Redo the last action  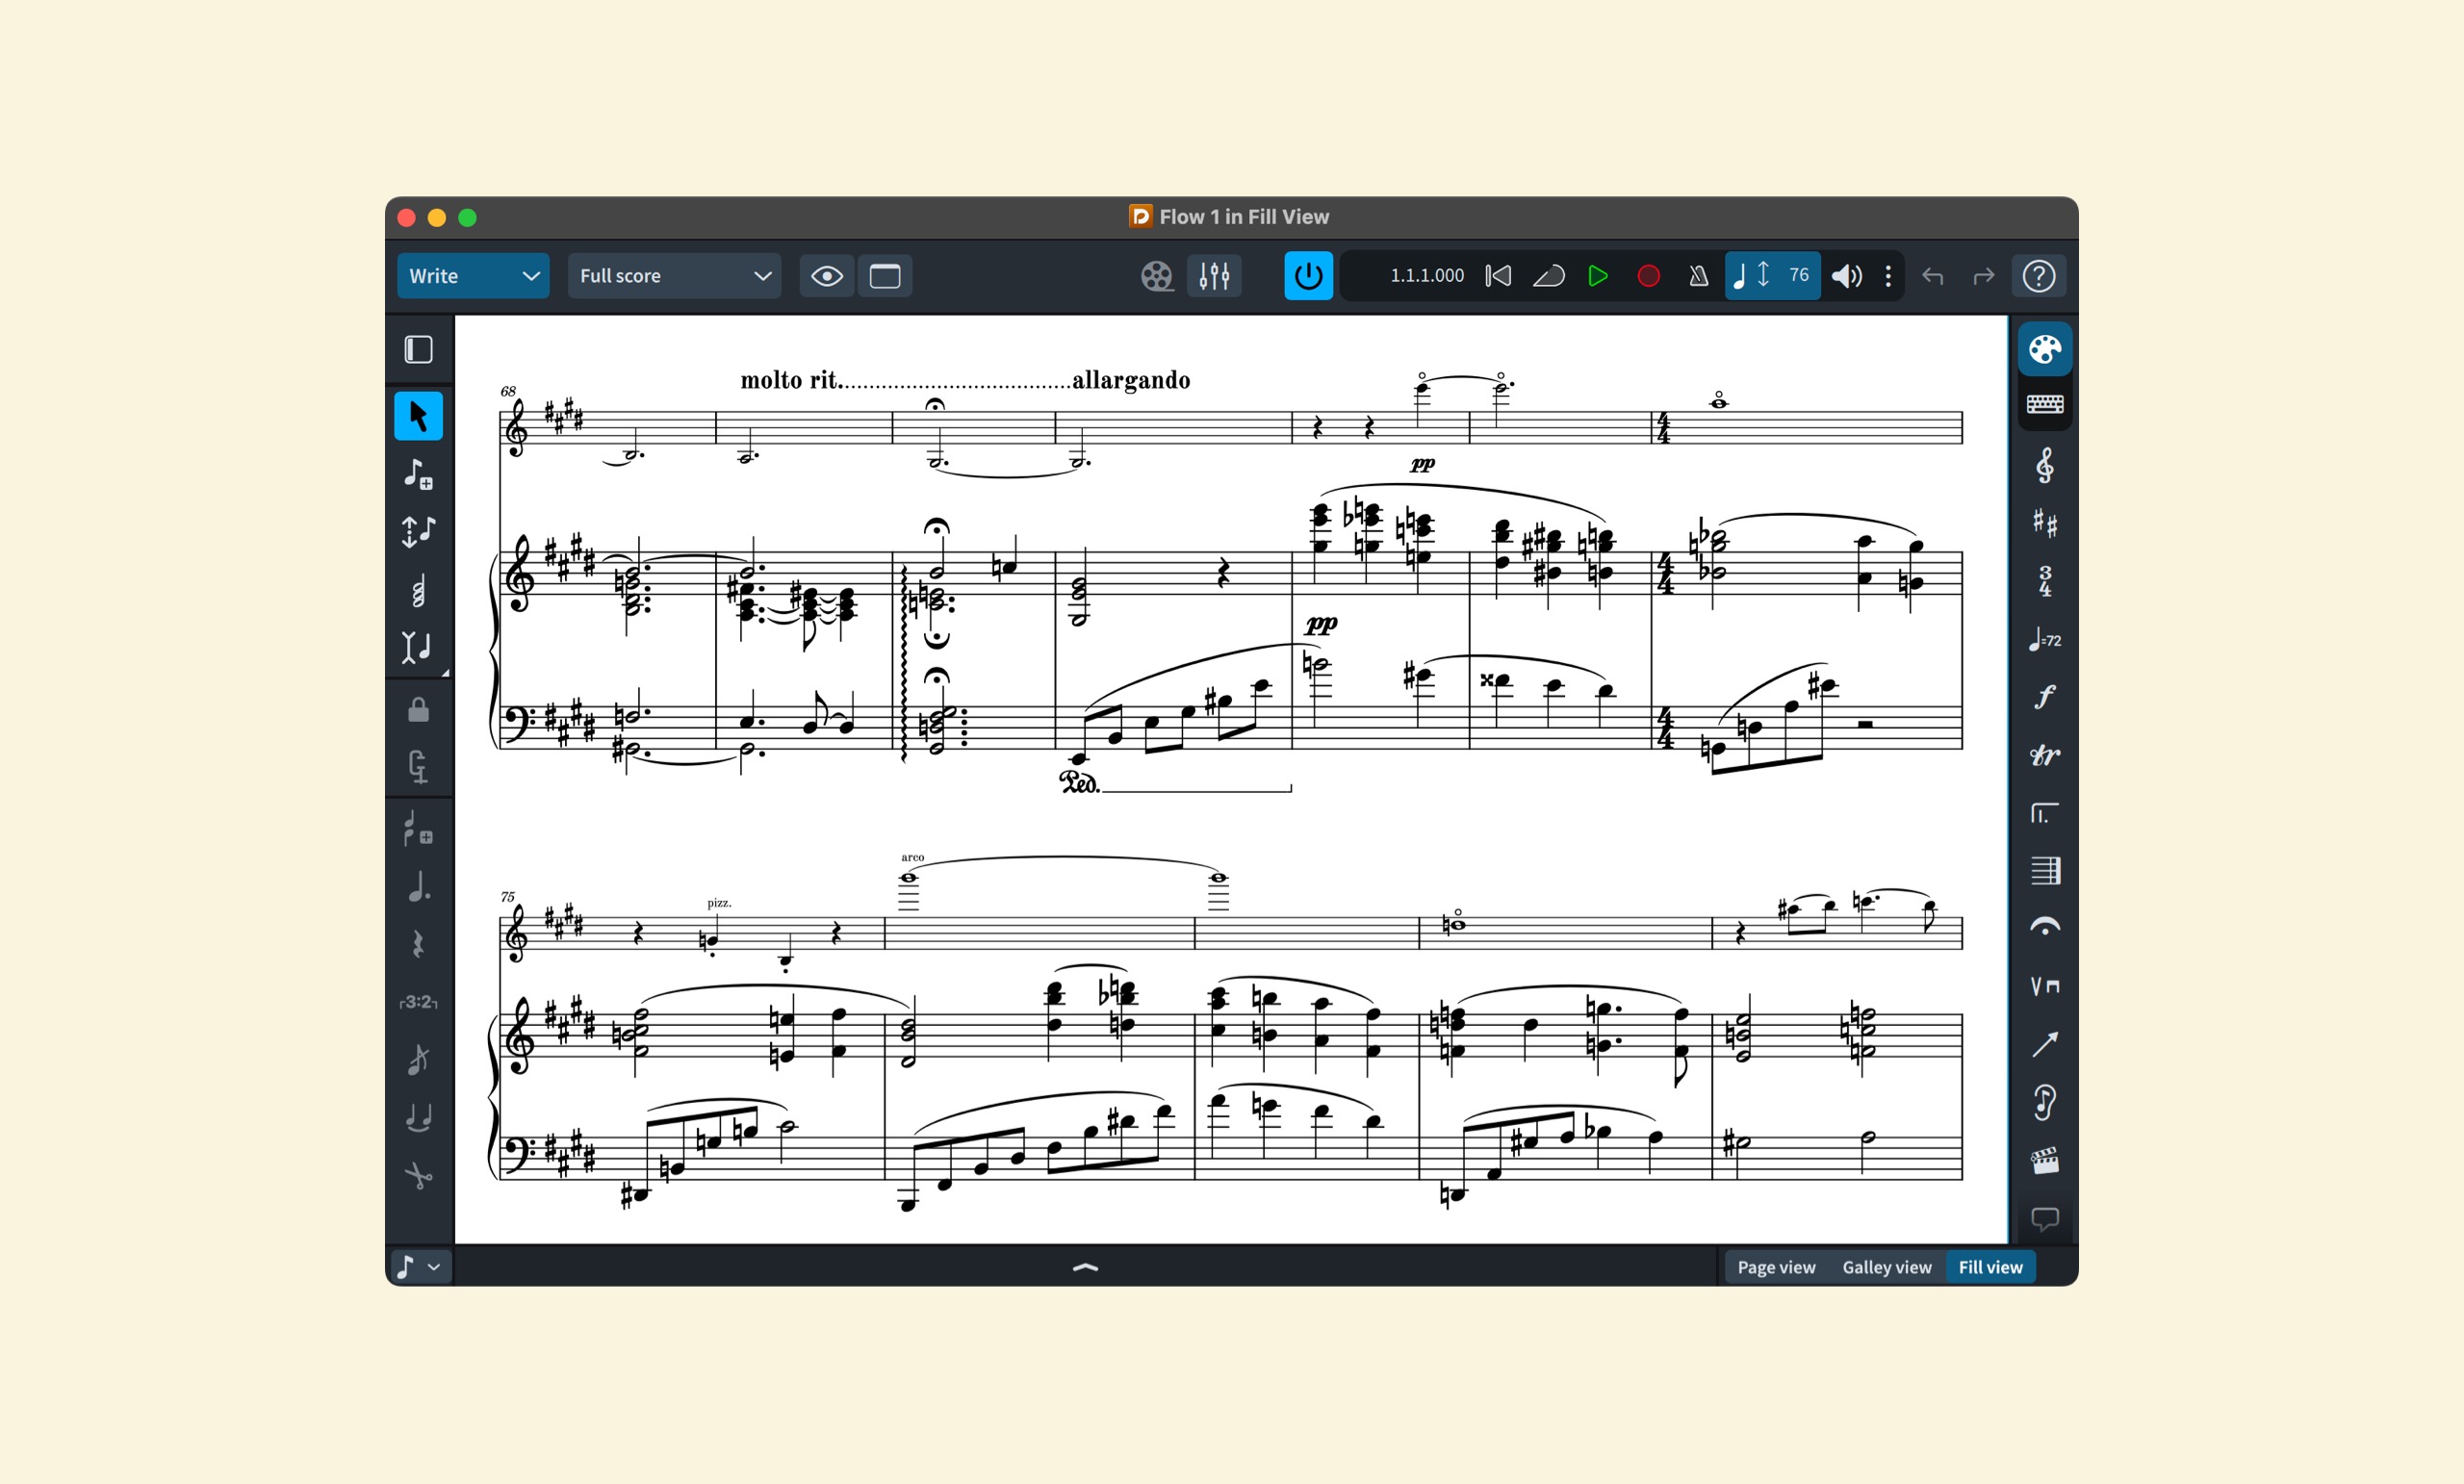1982,276
